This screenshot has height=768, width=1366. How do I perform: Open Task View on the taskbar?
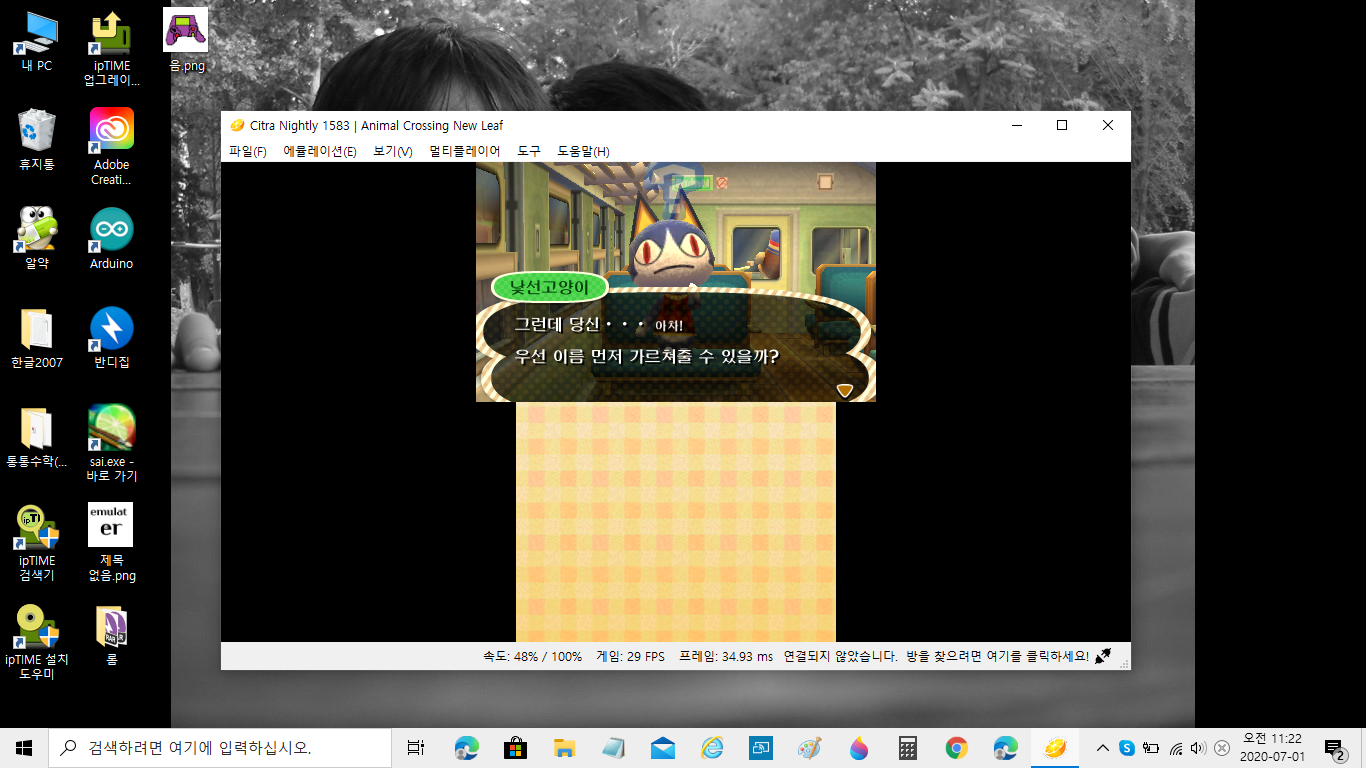417,748
